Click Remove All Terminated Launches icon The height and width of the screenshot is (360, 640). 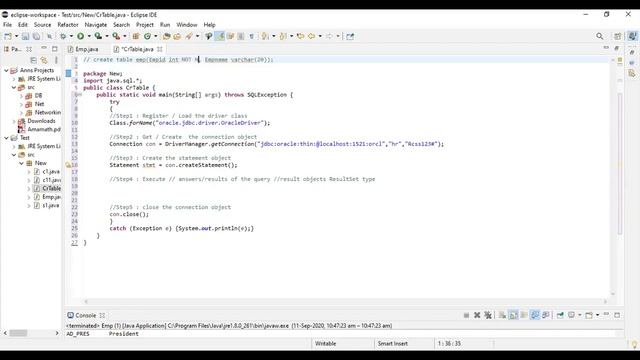click(488, 315)
